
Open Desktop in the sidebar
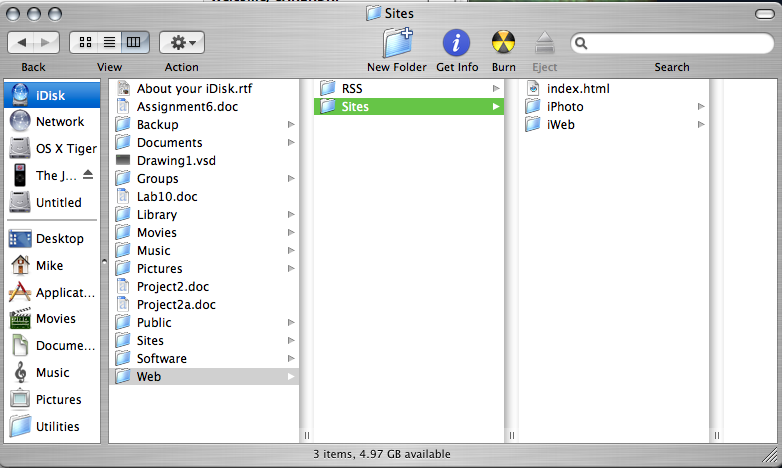pyautogui.click(x=52, y=238)
